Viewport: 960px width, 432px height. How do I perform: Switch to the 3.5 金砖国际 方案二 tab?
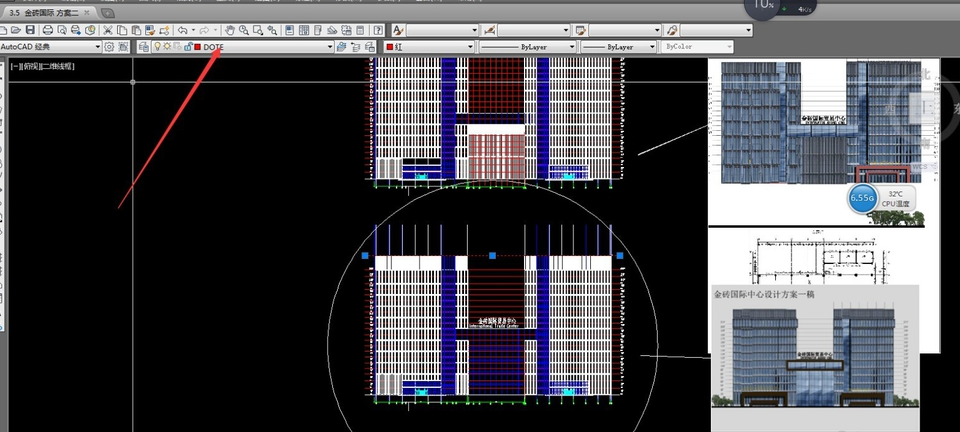point(44,12)
